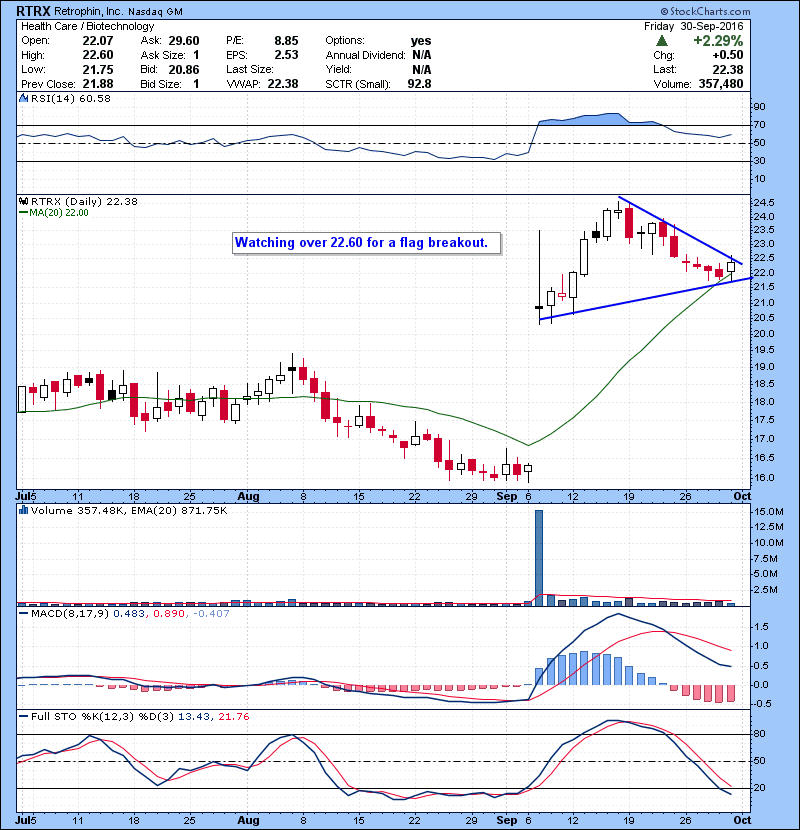This screenshot has width=800, height=830.
Task: Click the Volume bar-chart icon
Action: point(20,510)
